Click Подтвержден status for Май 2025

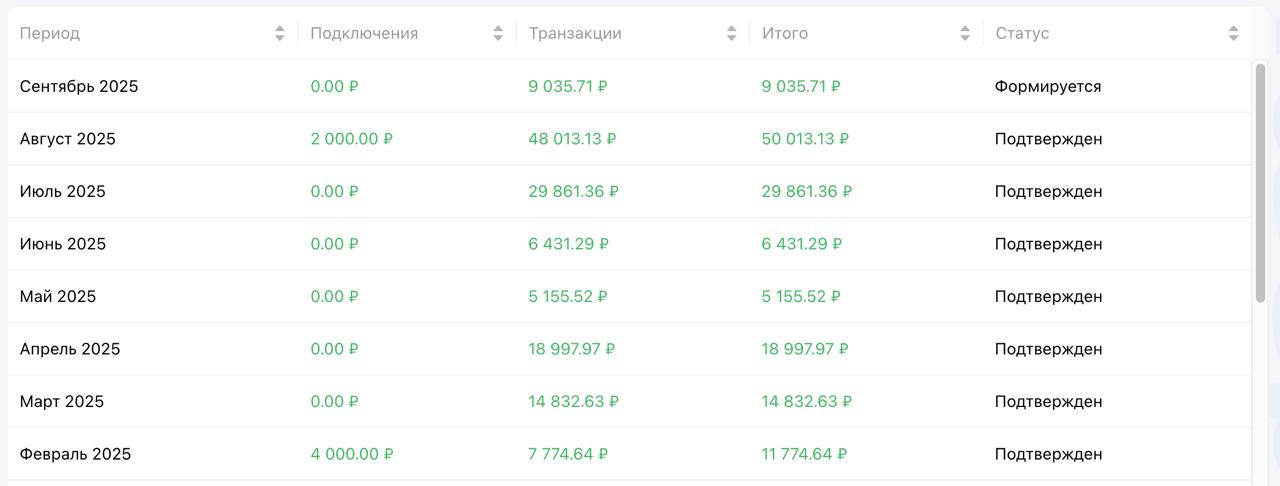pos(1048,296)
